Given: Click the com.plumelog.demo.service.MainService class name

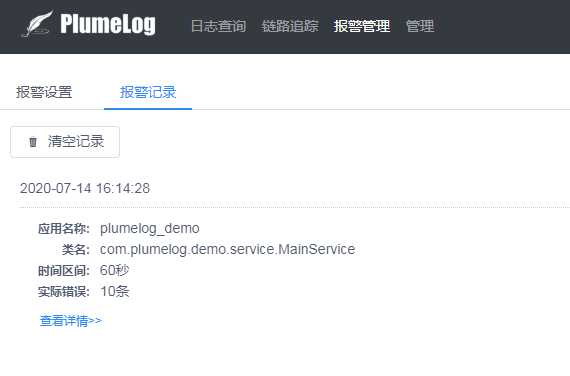Looking at the screenshot, I should 228,249.
